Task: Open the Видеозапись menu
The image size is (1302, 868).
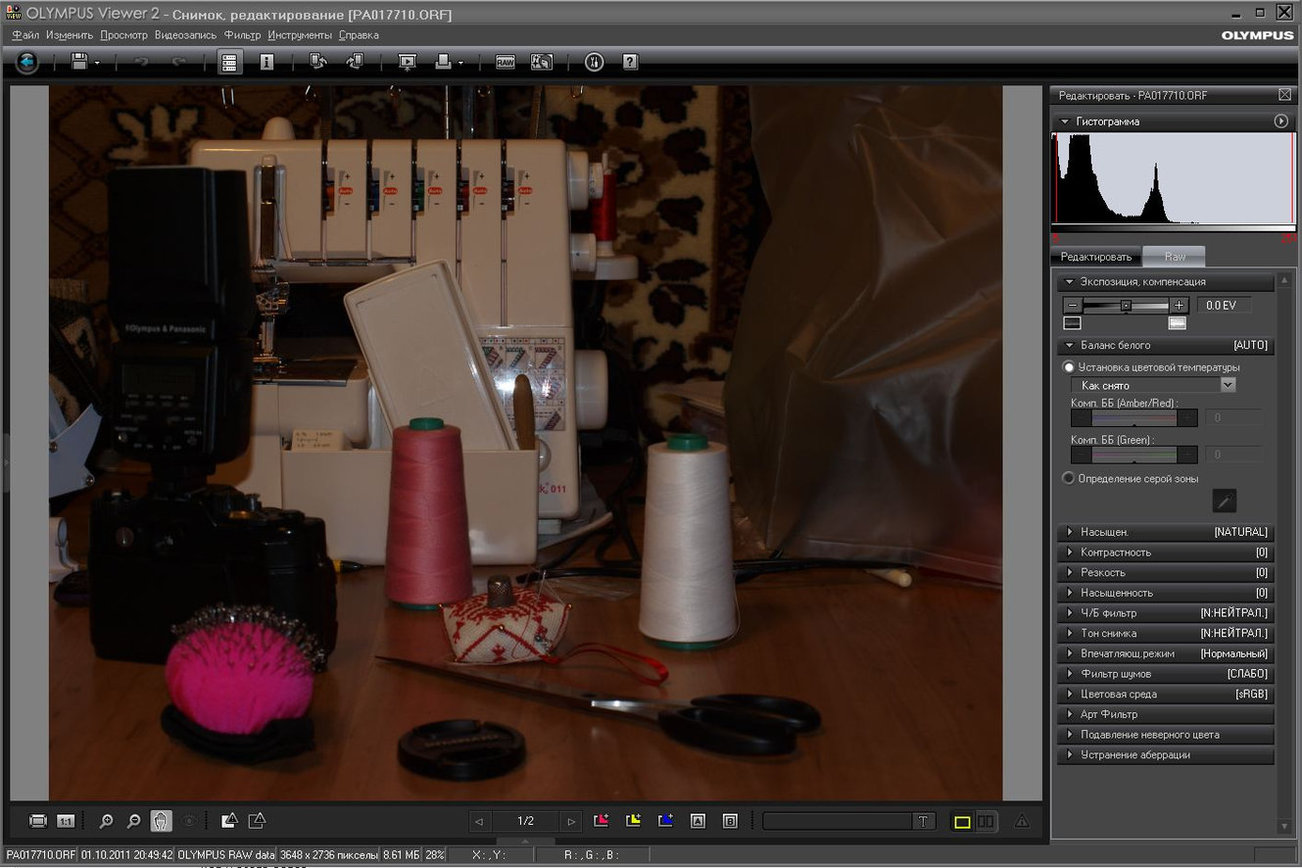Action: click(x=186, y=35)
